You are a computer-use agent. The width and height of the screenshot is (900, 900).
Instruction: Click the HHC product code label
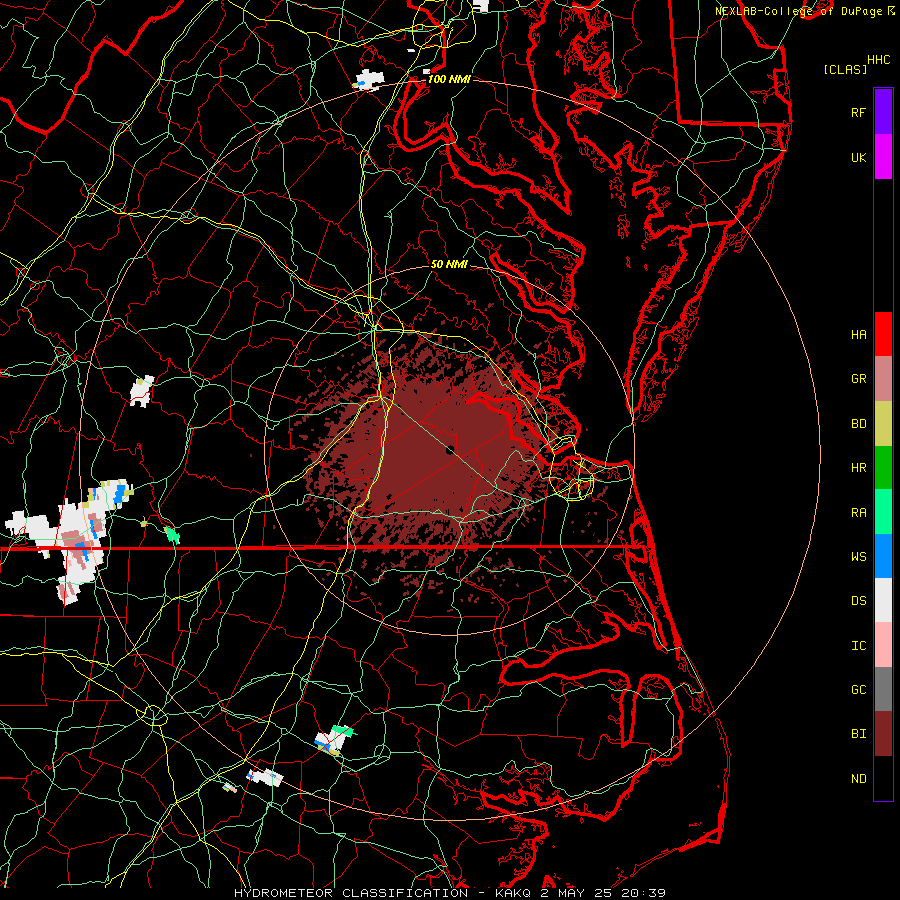(879, 60)
